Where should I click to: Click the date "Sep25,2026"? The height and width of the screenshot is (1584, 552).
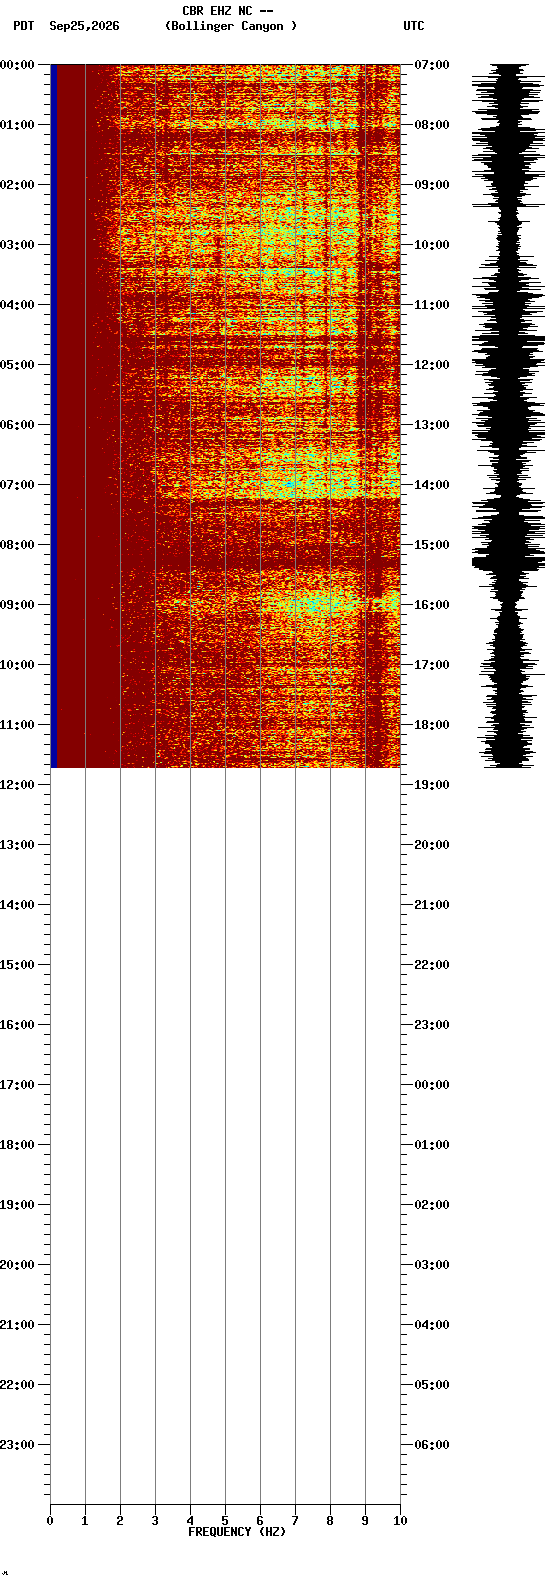pyautogui.click(x=84, y=26)
